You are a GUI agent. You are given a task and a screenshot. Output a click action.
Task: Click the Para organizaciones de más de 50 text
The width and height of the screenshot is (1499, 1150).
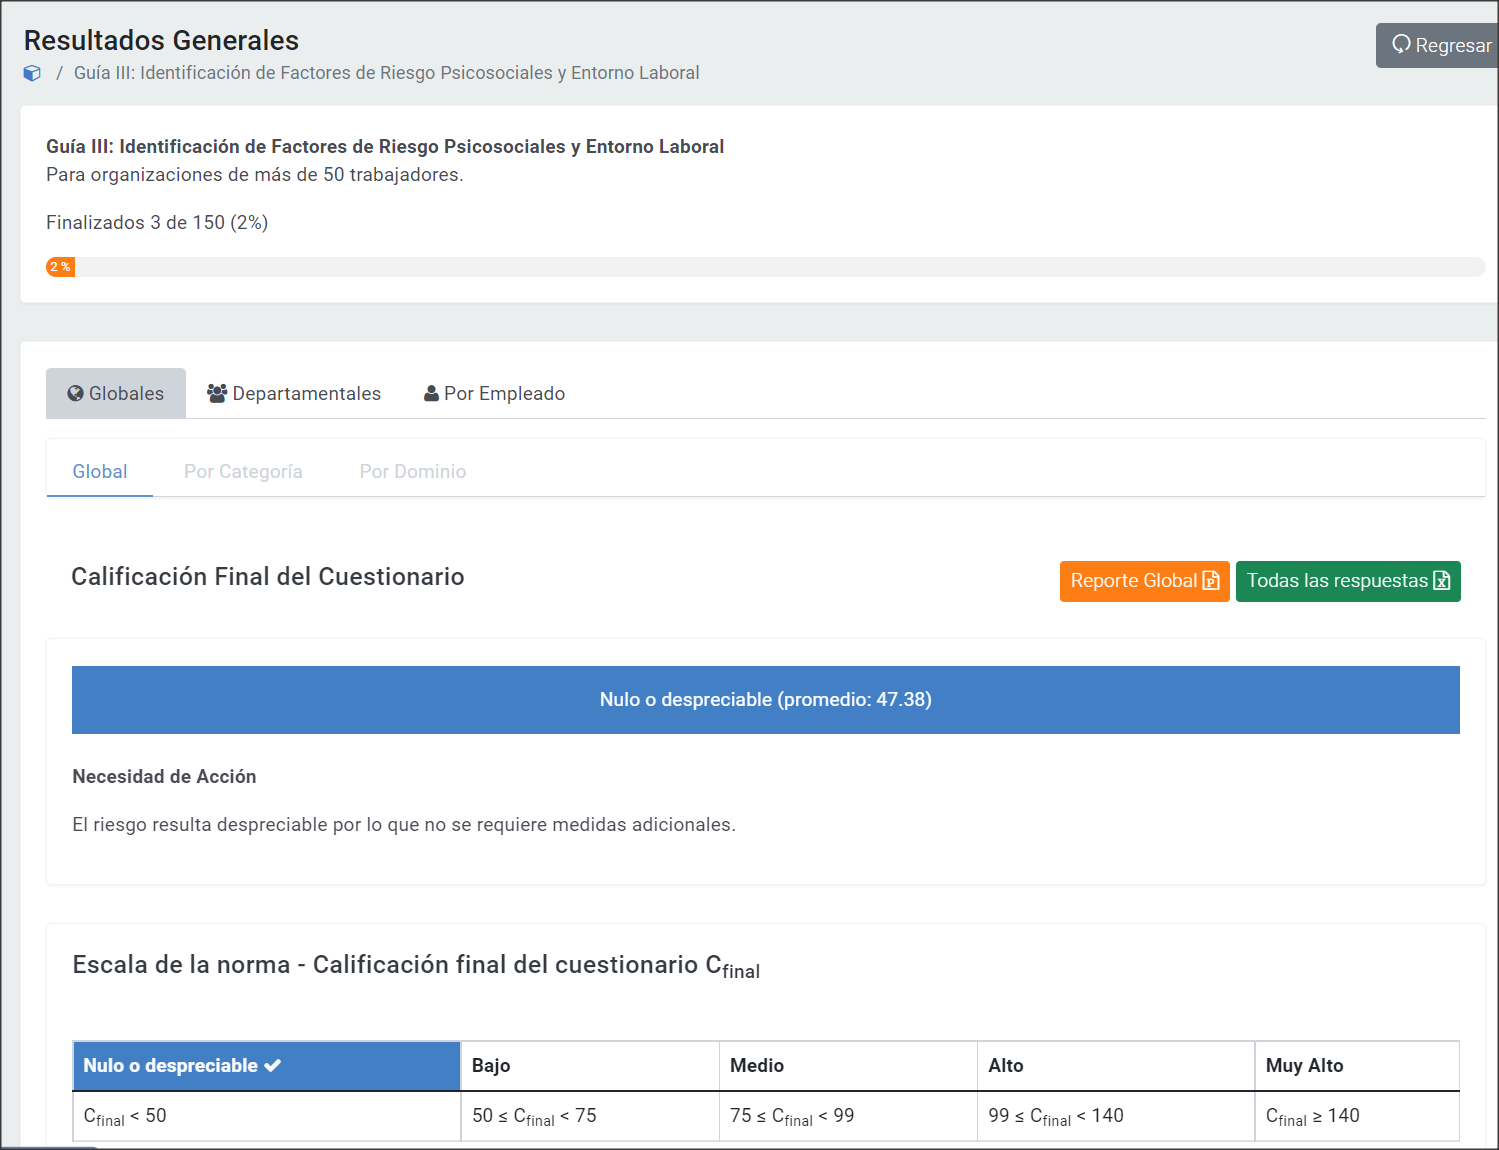pos(255,175)
